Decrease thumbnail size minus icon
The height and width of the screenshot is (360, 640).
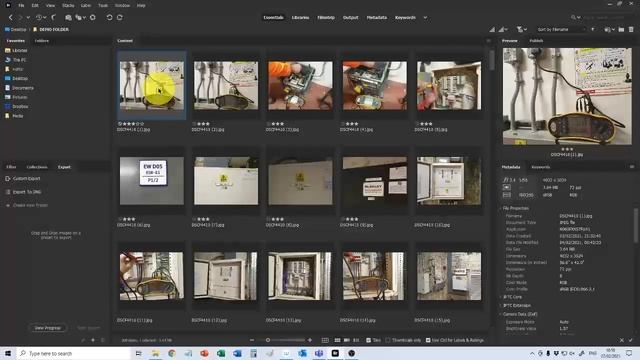click(252, 340)
